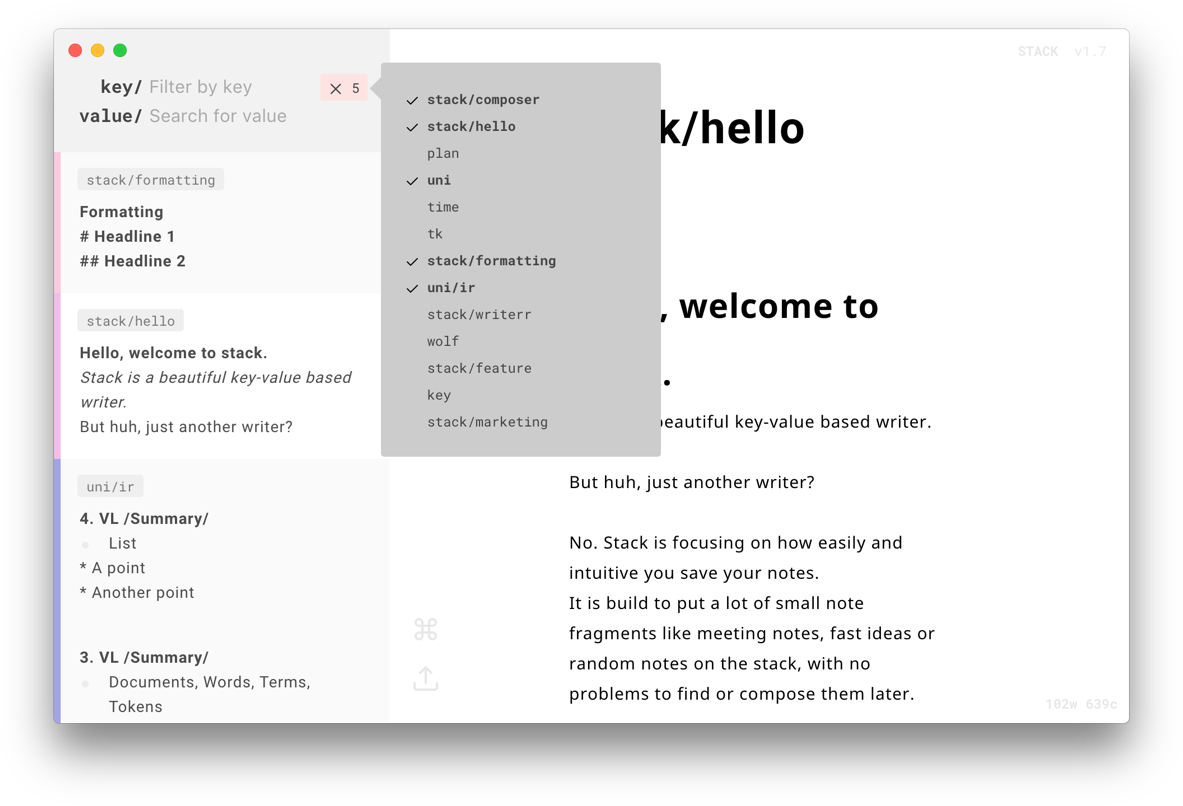Pick stack/writerr from key list

coord(479,315)
